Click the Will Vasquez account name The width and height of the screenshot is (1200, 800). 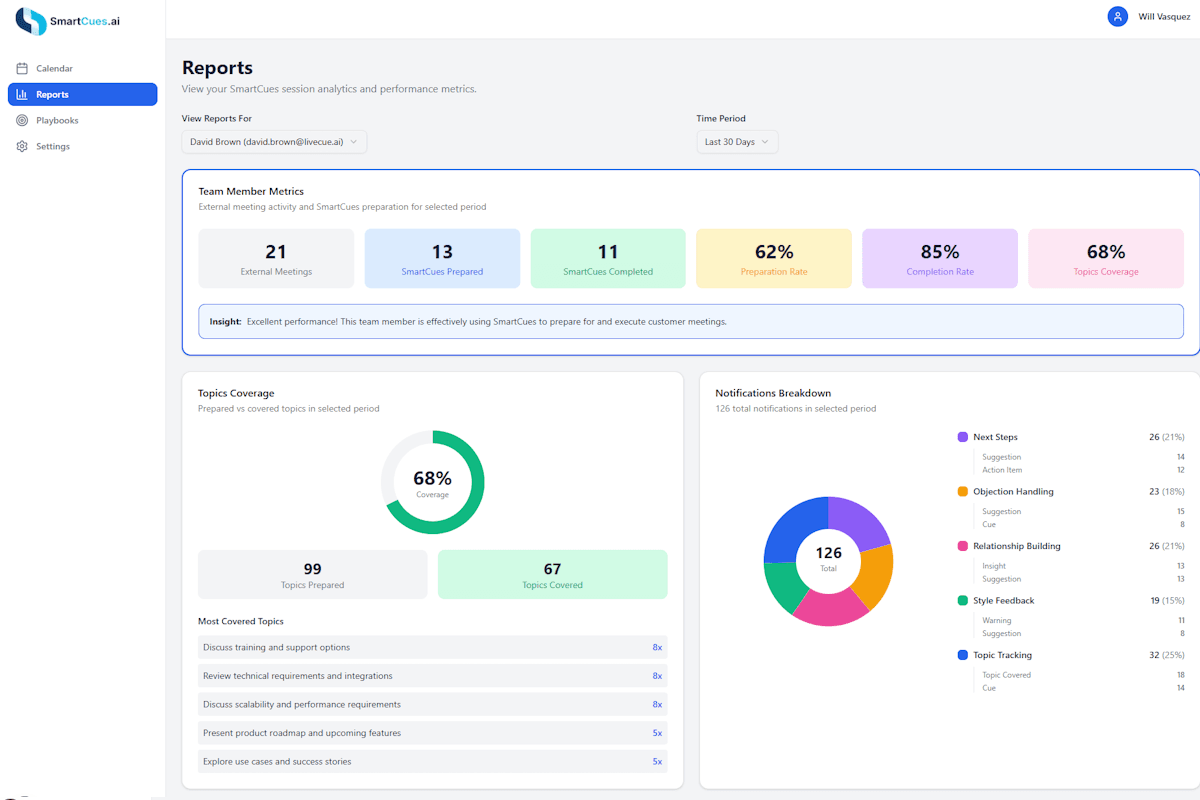click(x=1163, y=16)
